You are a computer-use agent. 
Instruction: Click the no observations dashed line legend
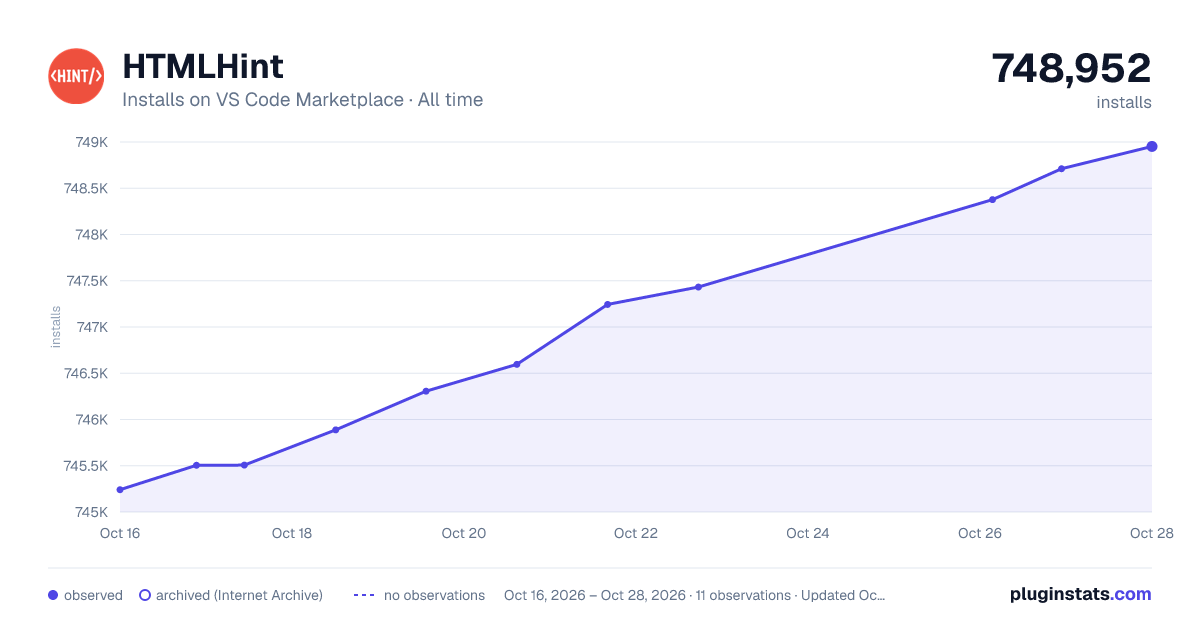tap(364, 595)
